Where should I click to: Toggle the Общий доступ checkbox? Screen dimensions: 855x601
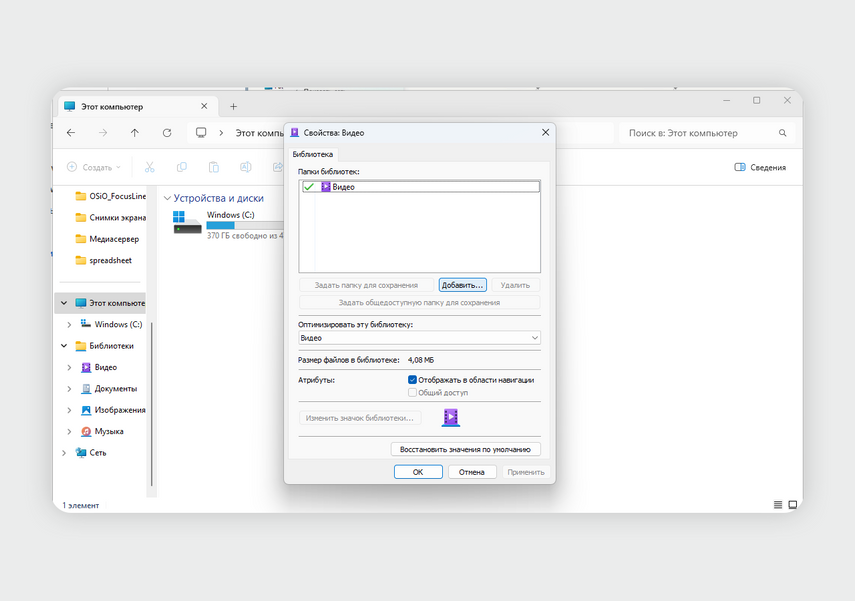(412, 392)
